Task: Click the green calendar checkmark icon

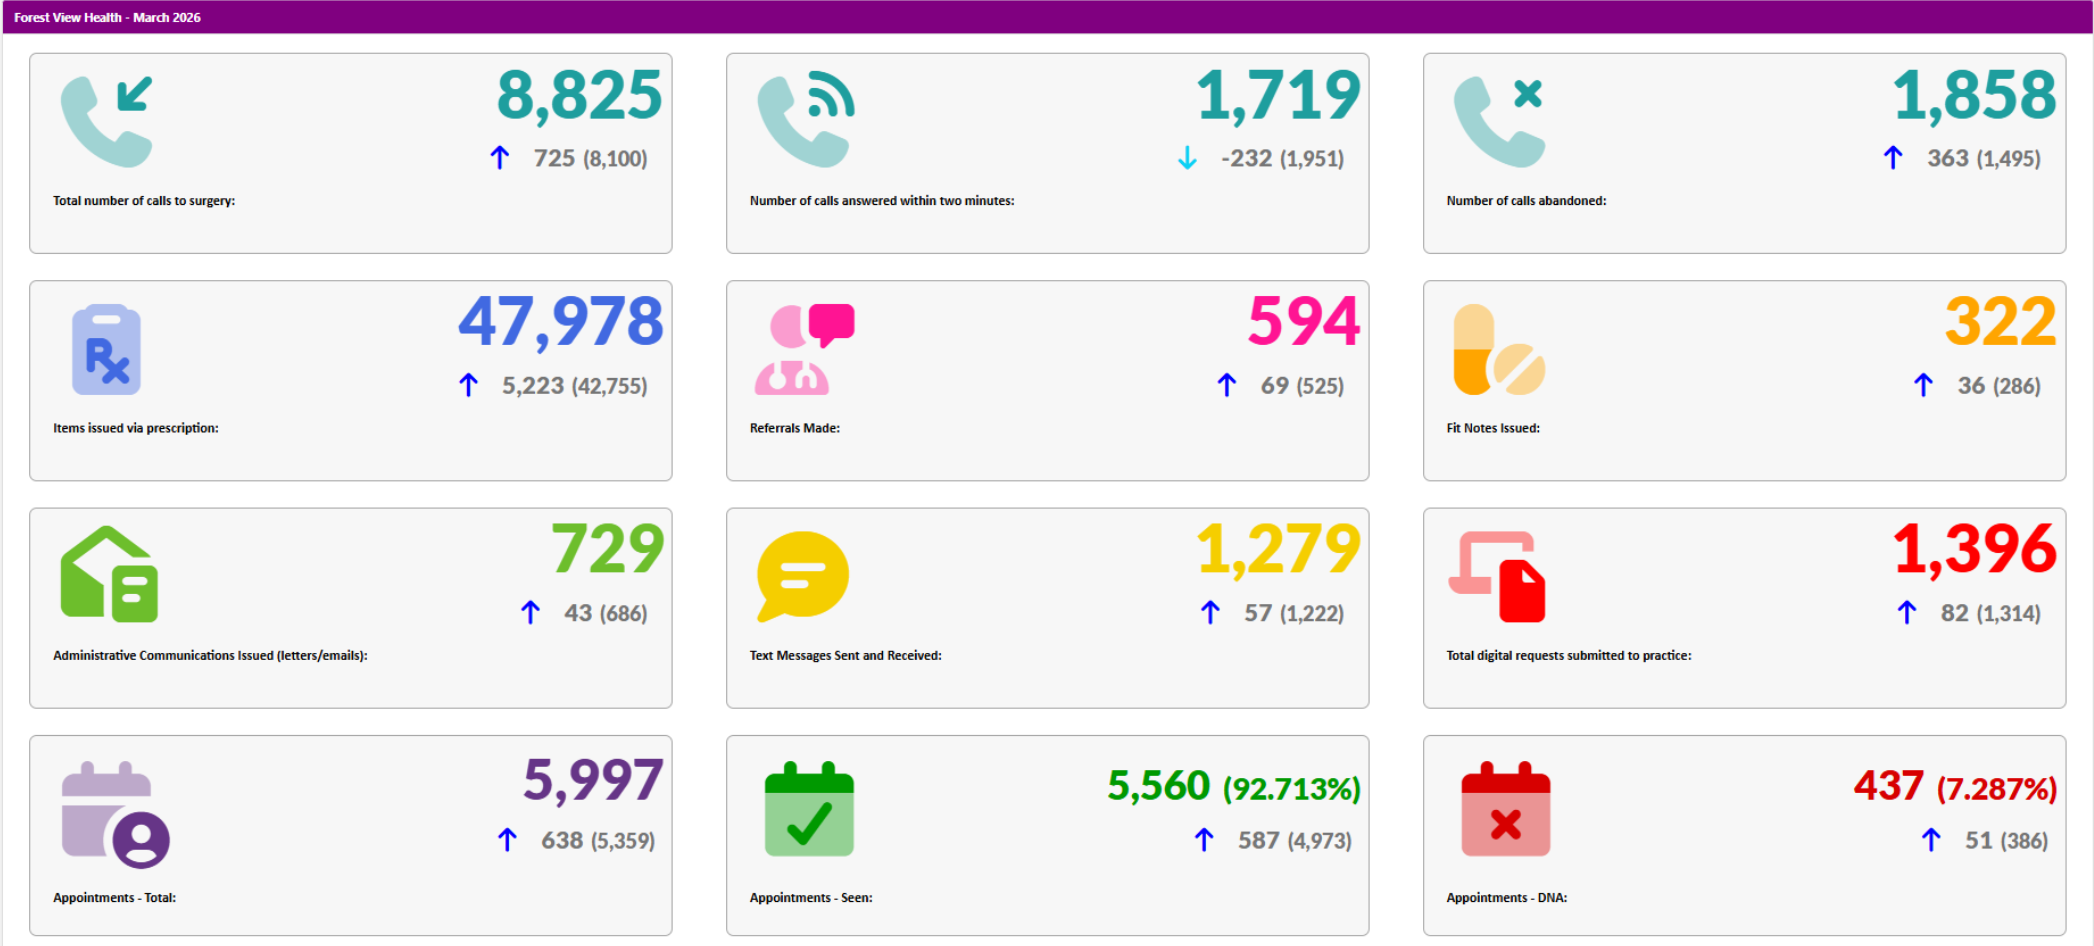Action: [x=809, y=809]
